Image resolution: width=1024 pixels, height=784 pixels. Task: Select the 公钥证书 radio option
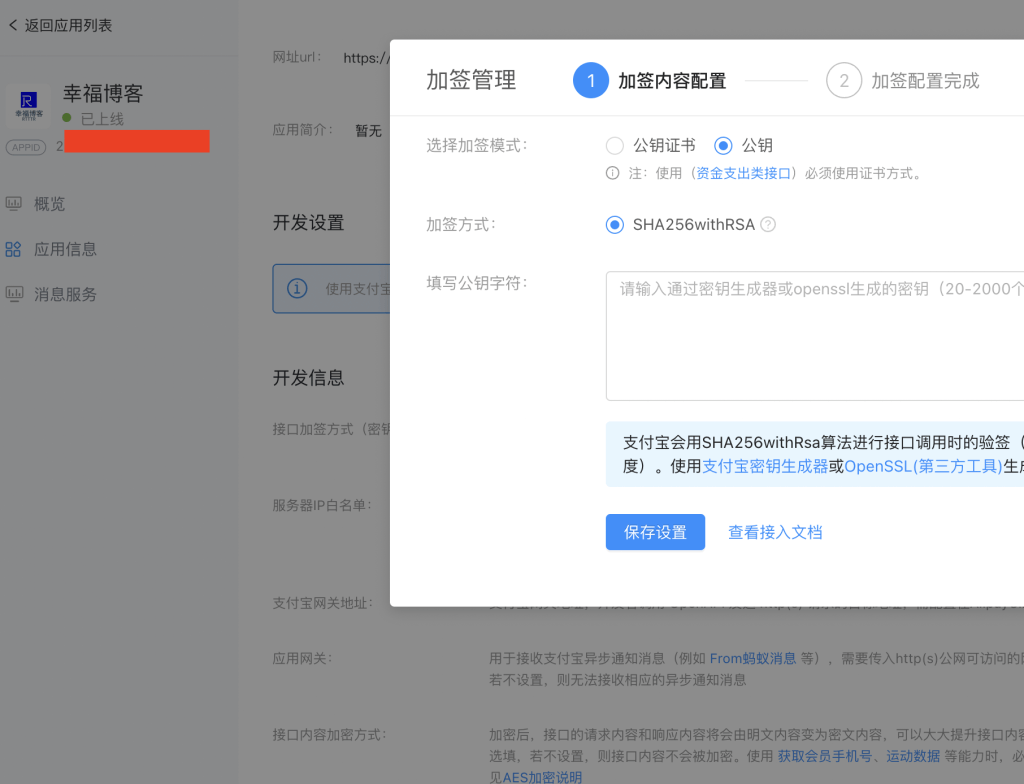click(615, 146)
